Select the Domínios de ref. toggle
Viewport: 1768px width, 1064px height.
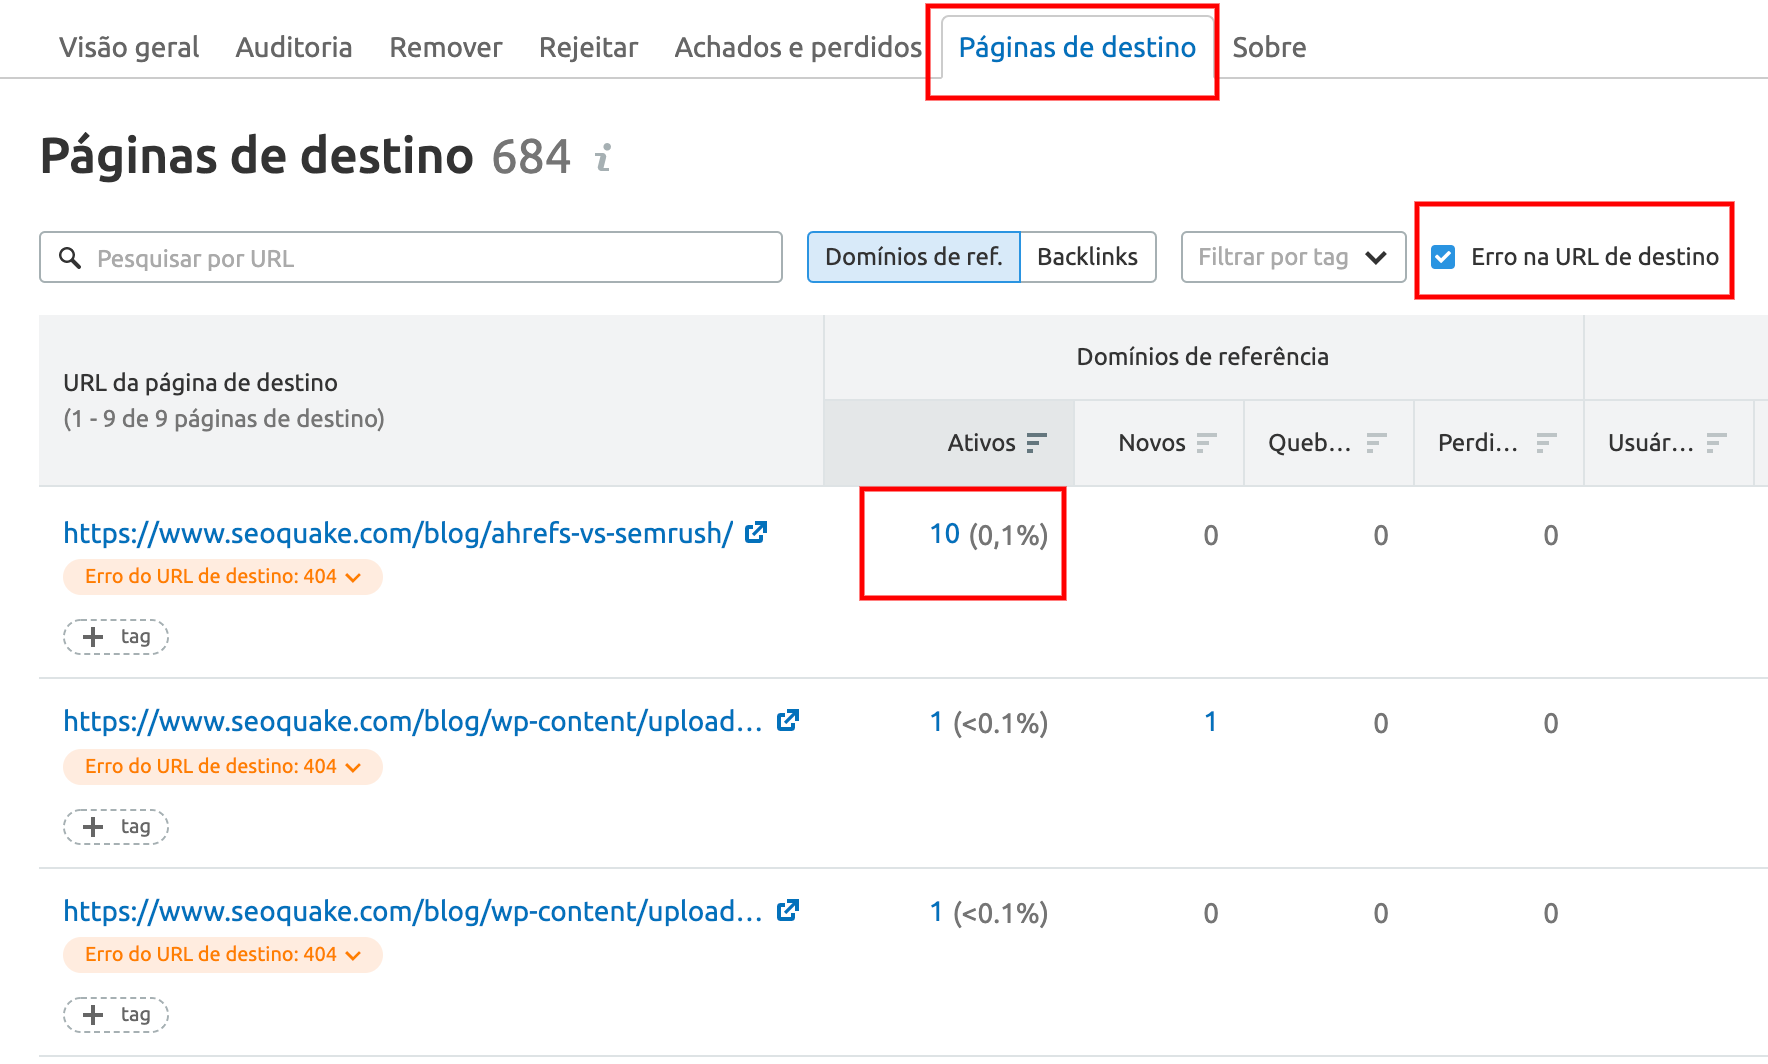913,257
